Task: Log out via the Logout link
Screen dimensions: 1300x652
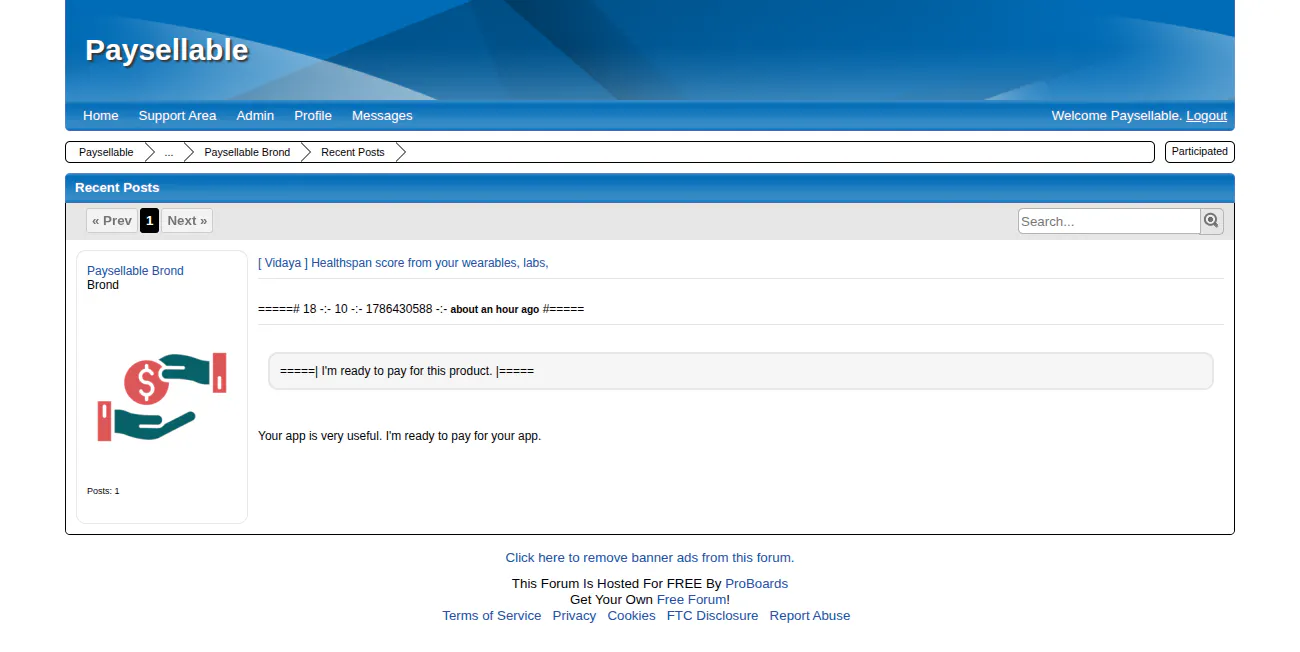Action: (x=1206, y=116)
